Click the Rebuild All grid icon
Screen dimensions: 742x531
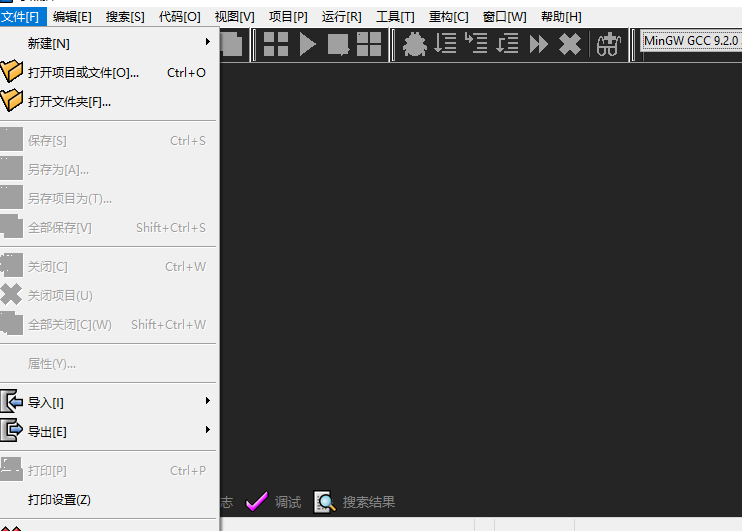tap(369, 44)
